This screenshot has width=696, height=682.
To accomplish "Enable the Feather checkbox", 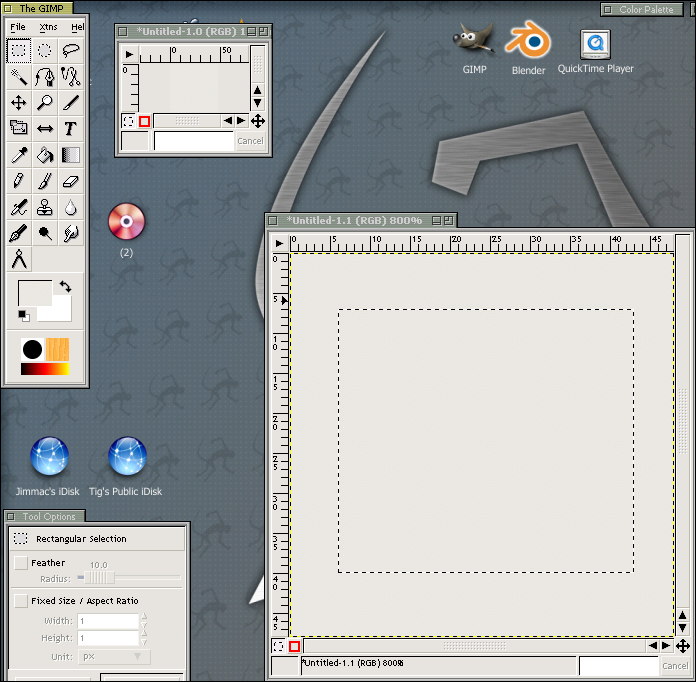I will 21,563.
